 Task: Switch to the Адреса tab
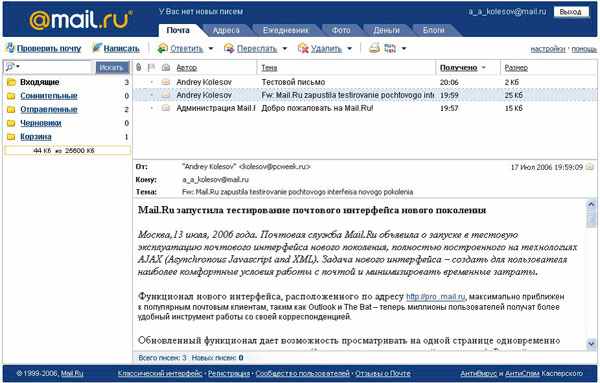(x=226, y=30)
